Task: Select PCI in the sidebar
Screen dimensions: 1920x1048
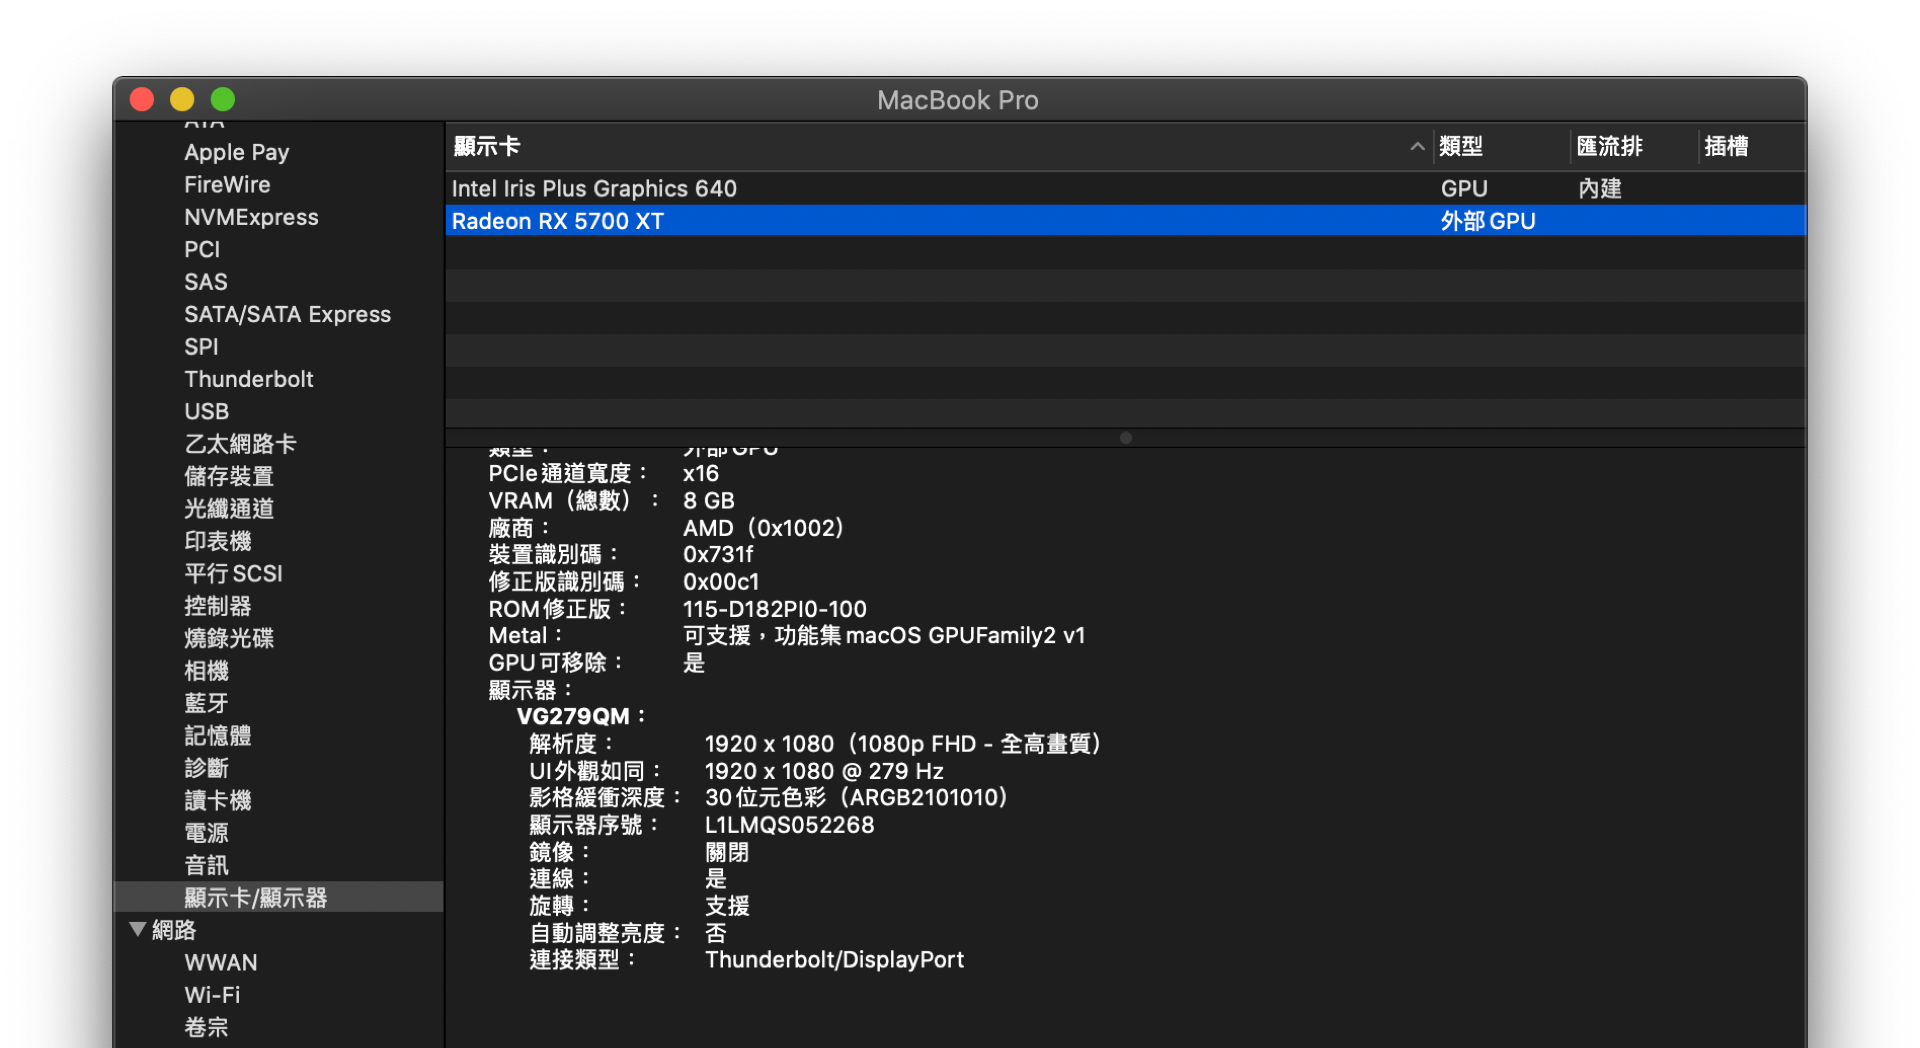Action: click(x=202, y=250)
